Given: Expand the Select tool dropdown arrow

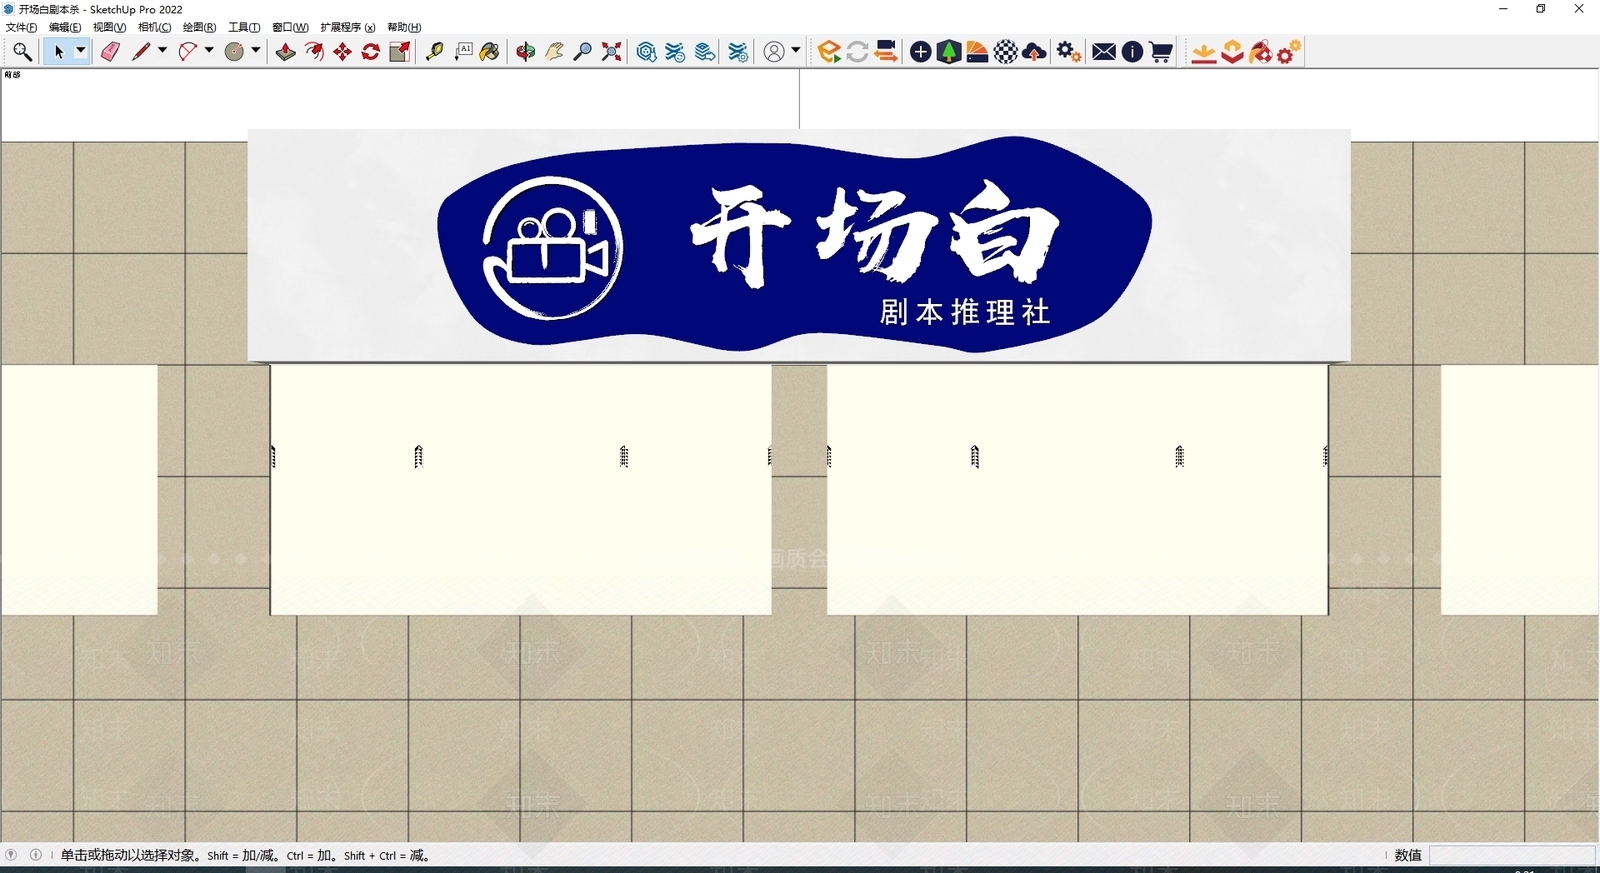Looking at the screenshot, I should 81,51.
